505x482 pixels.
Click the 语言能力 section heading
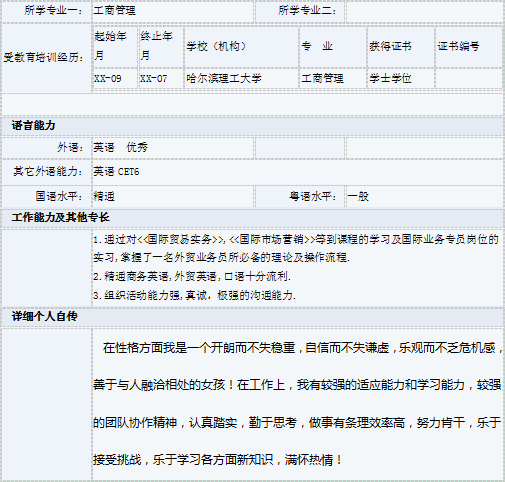[x=33, y=126]
